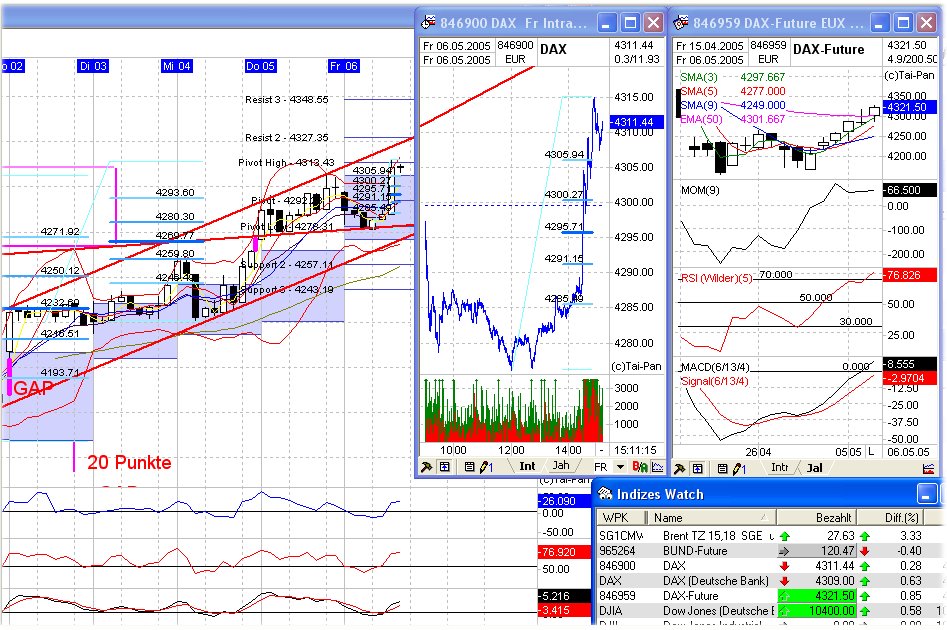Screen dimensions: 947x630
Task: Click the SMA(5) indicator label in DAX-Future chart
Action: 699,91
